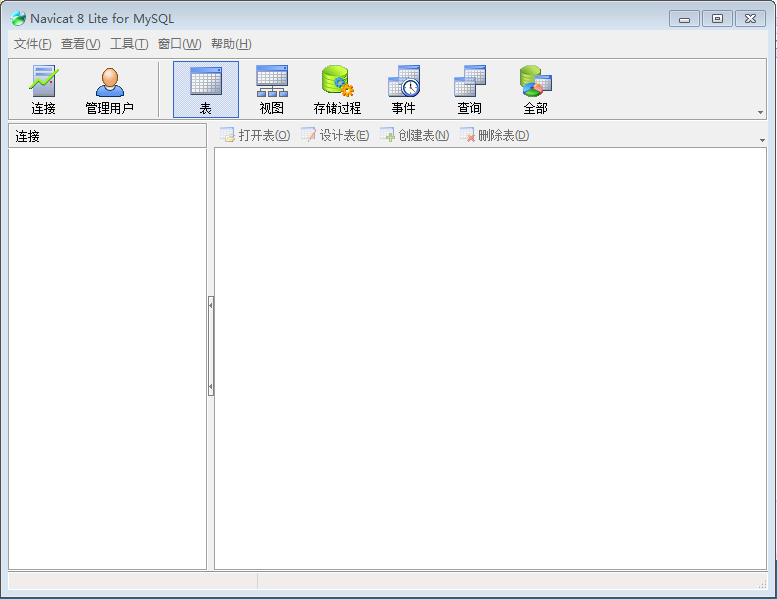Click 打开表 (Open Table) button
Screen dimensions: 777x599
point(255,135)
